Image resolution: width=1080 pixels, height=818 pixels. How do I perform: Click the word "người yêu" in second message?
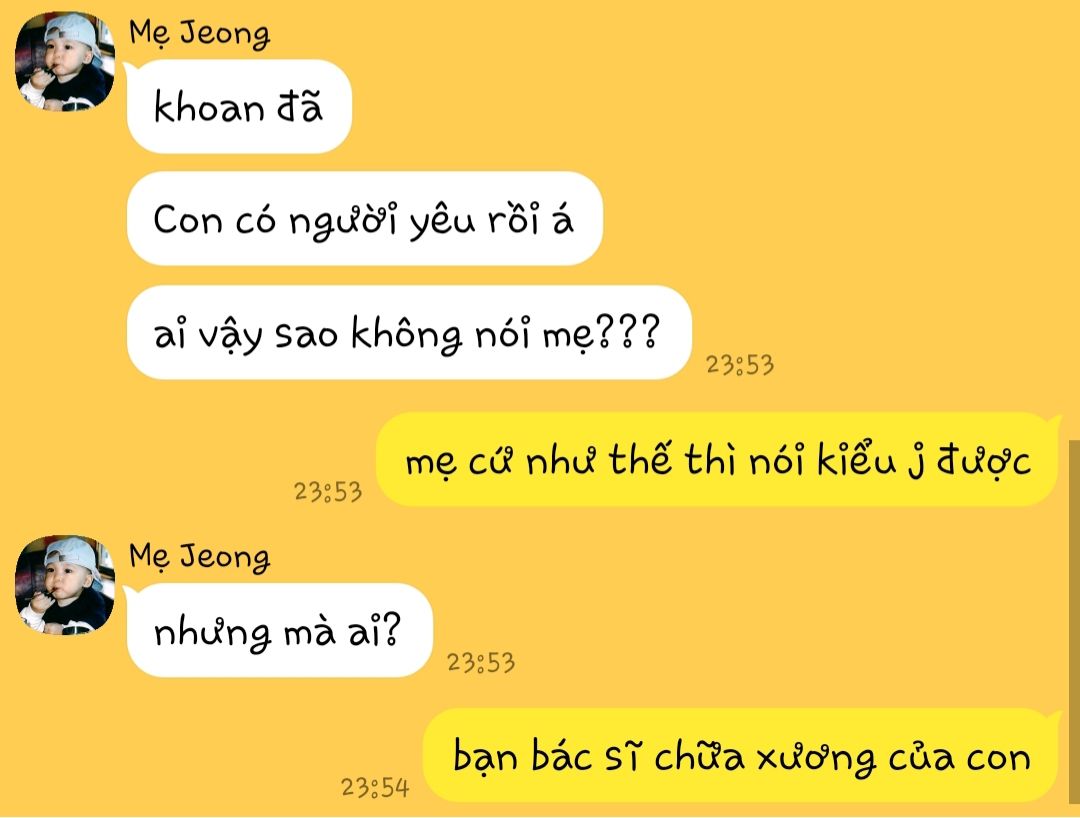[382, 220]
